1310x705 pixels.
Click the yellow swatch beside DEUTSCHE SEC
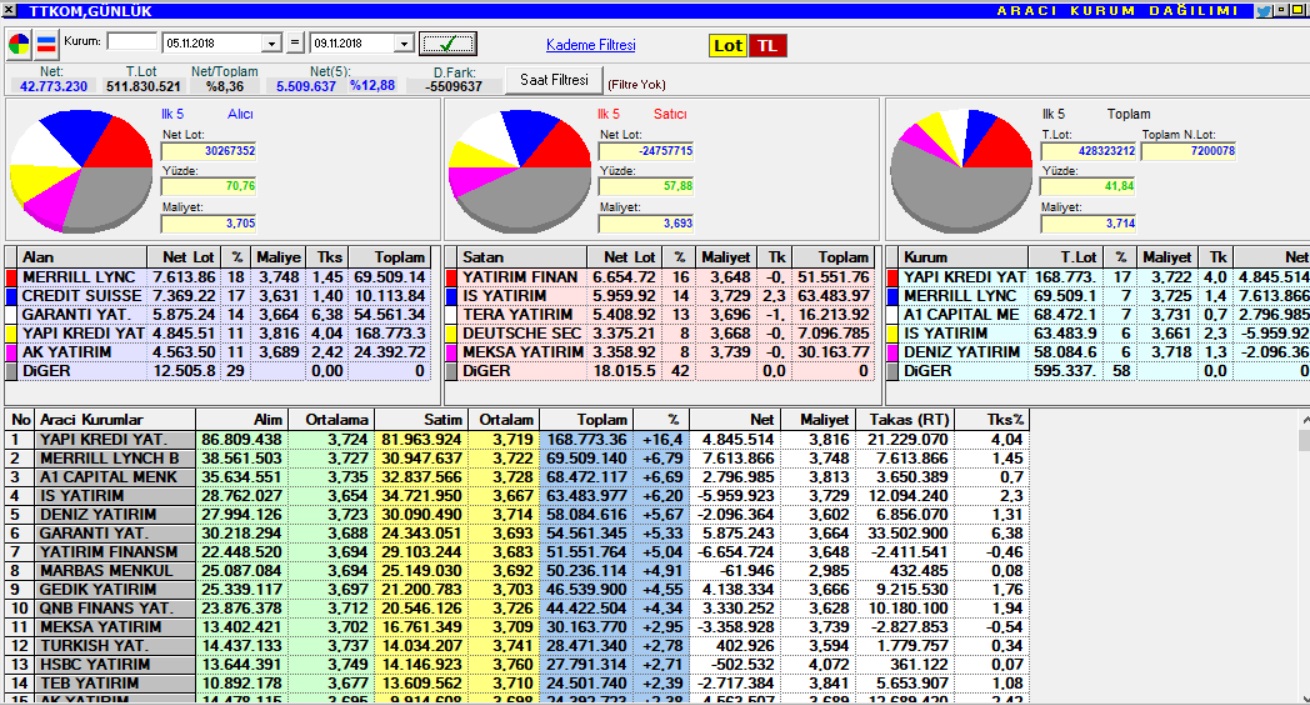tap(452, 333)
